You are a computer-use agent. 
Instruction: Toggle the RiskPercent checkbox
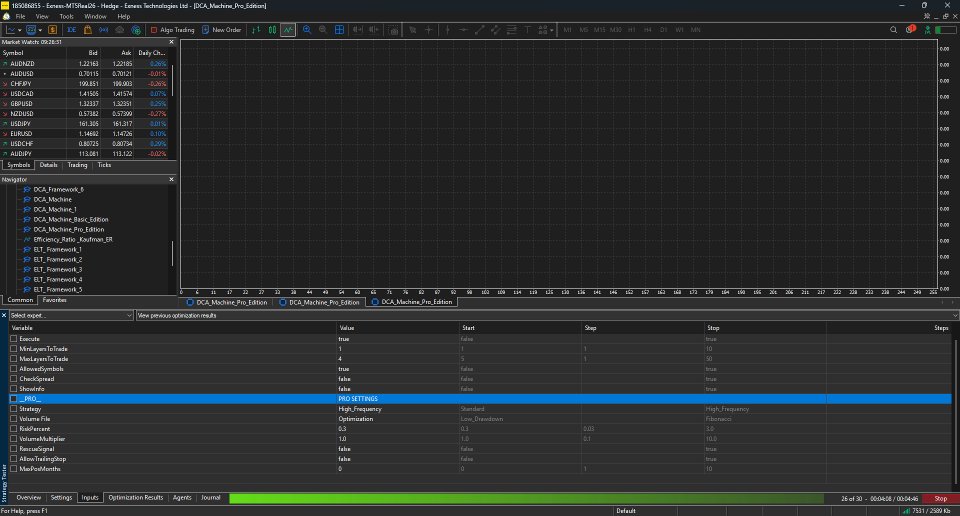click(x=13, y=428)
